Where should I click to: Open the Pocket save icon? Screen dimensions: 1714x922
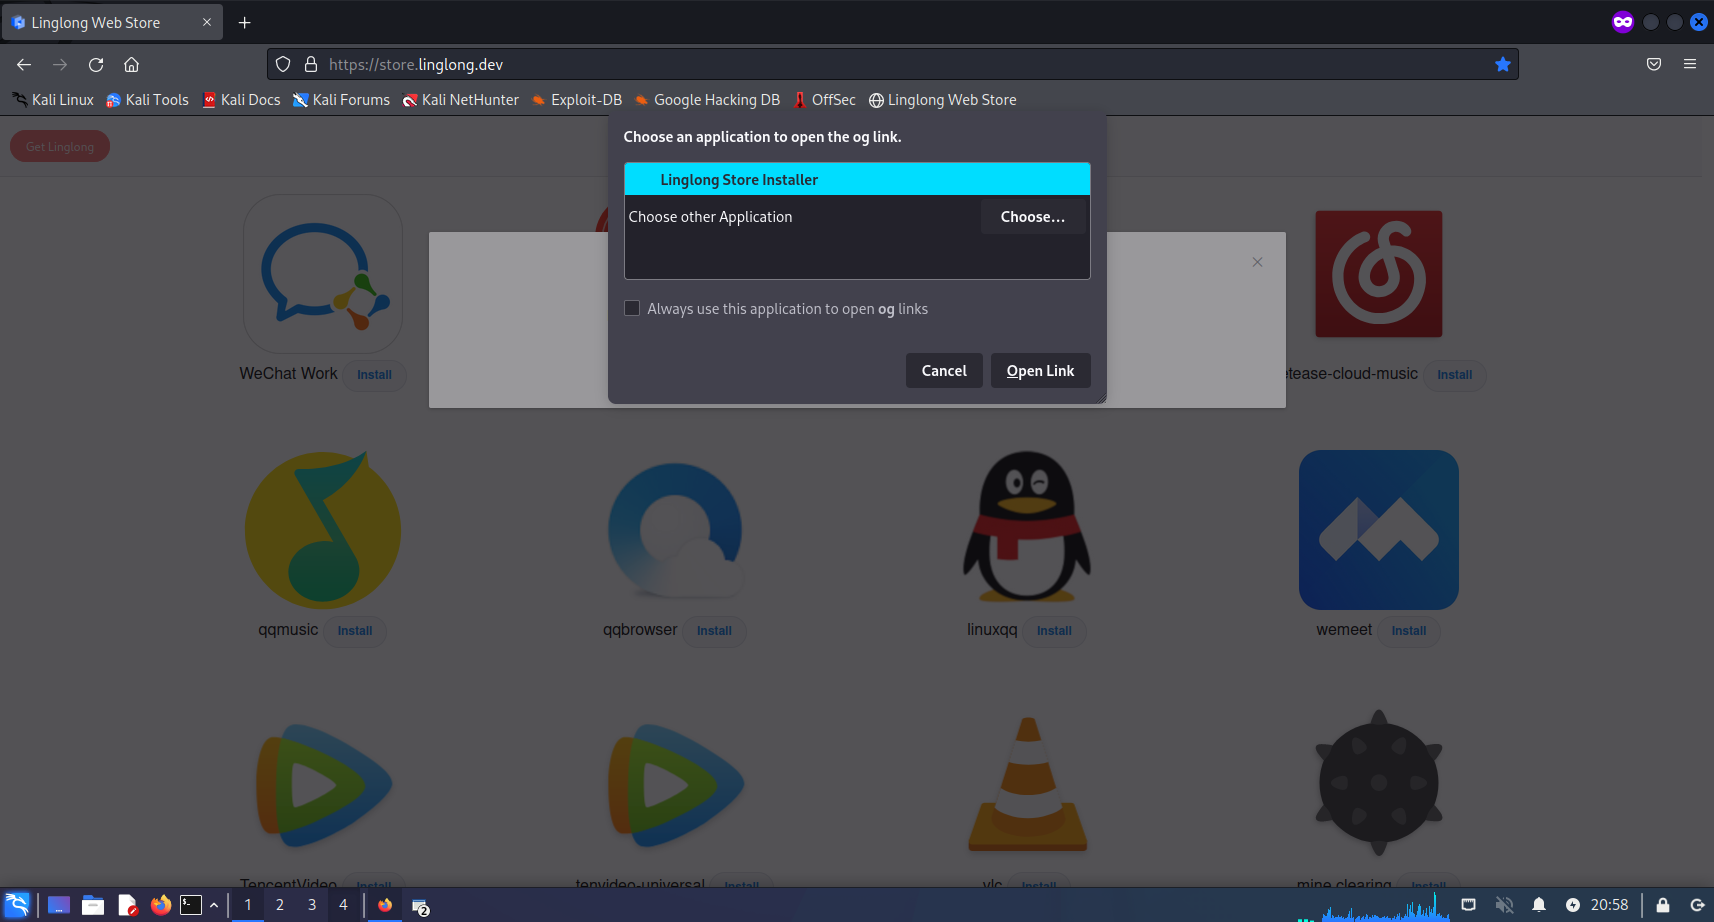[1654, 64]
